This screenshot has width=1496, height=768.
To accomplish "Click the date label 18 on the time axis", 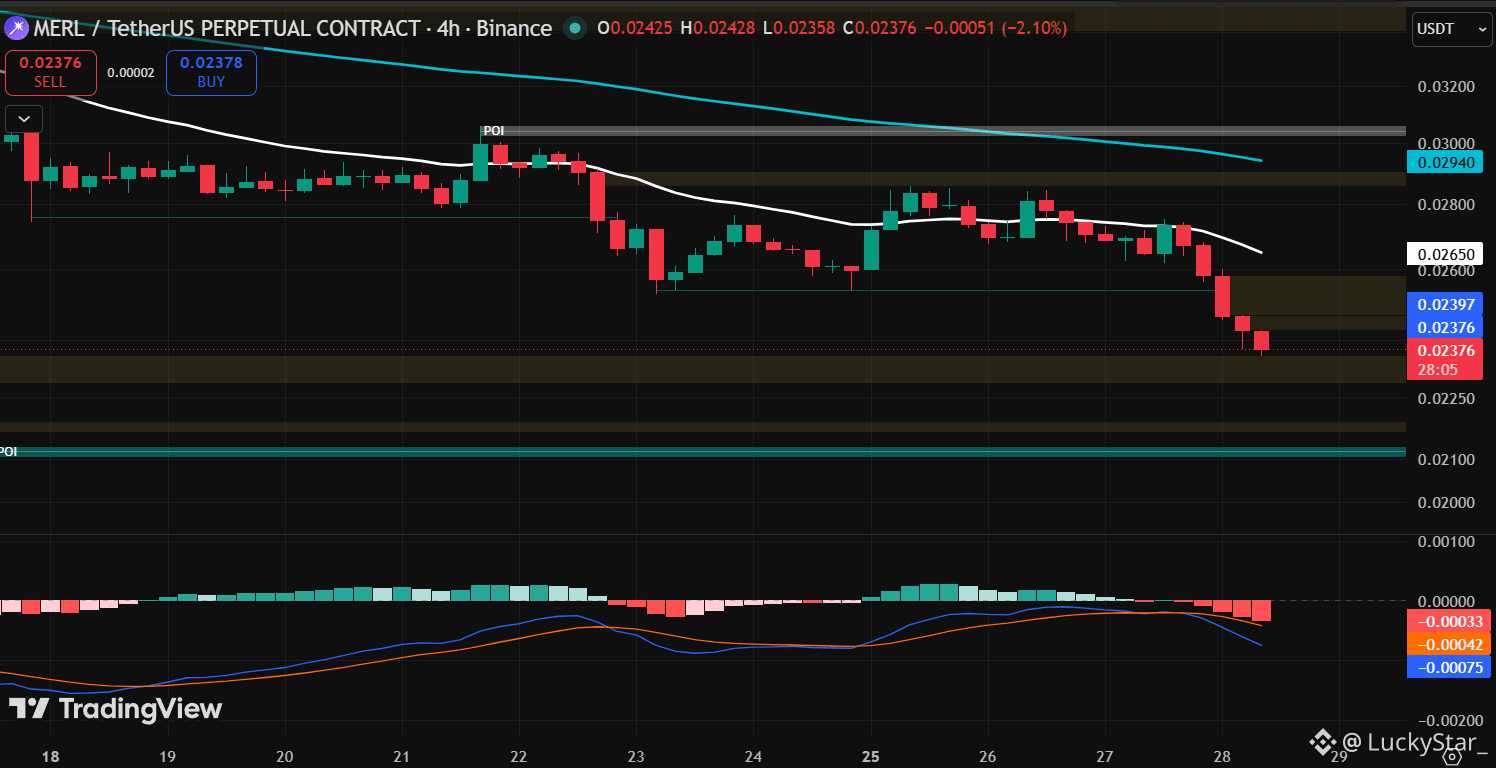I will [x=50, y=756].
